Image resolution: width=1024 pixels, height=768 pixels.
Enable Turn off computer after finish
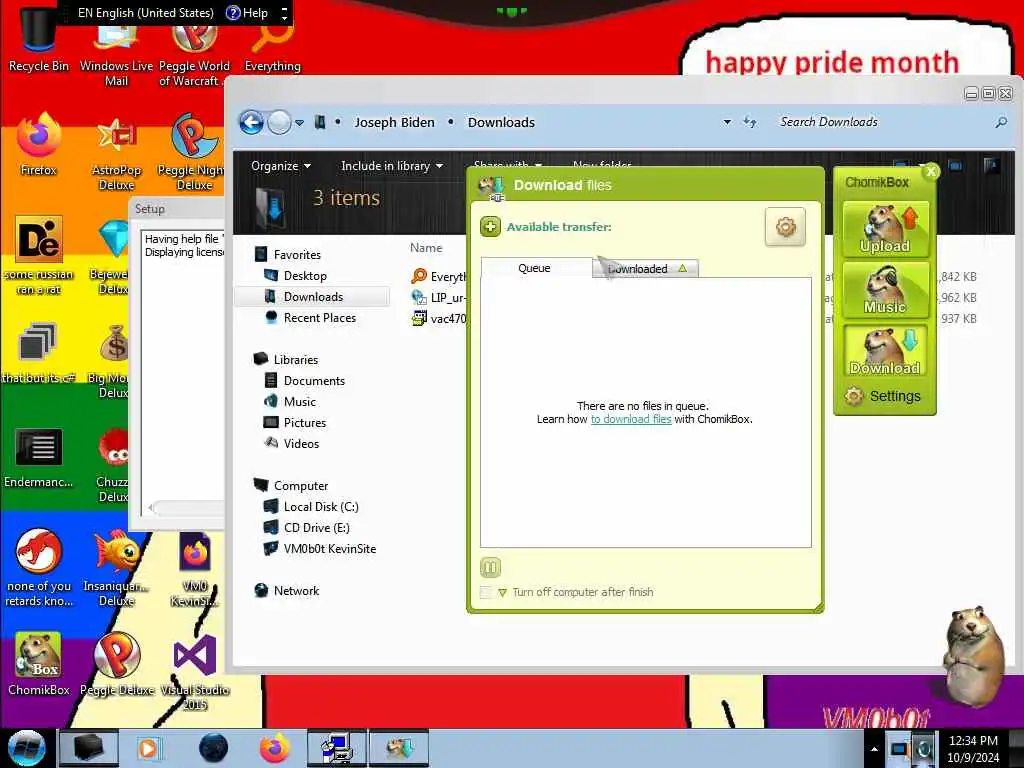pos(486,592)
